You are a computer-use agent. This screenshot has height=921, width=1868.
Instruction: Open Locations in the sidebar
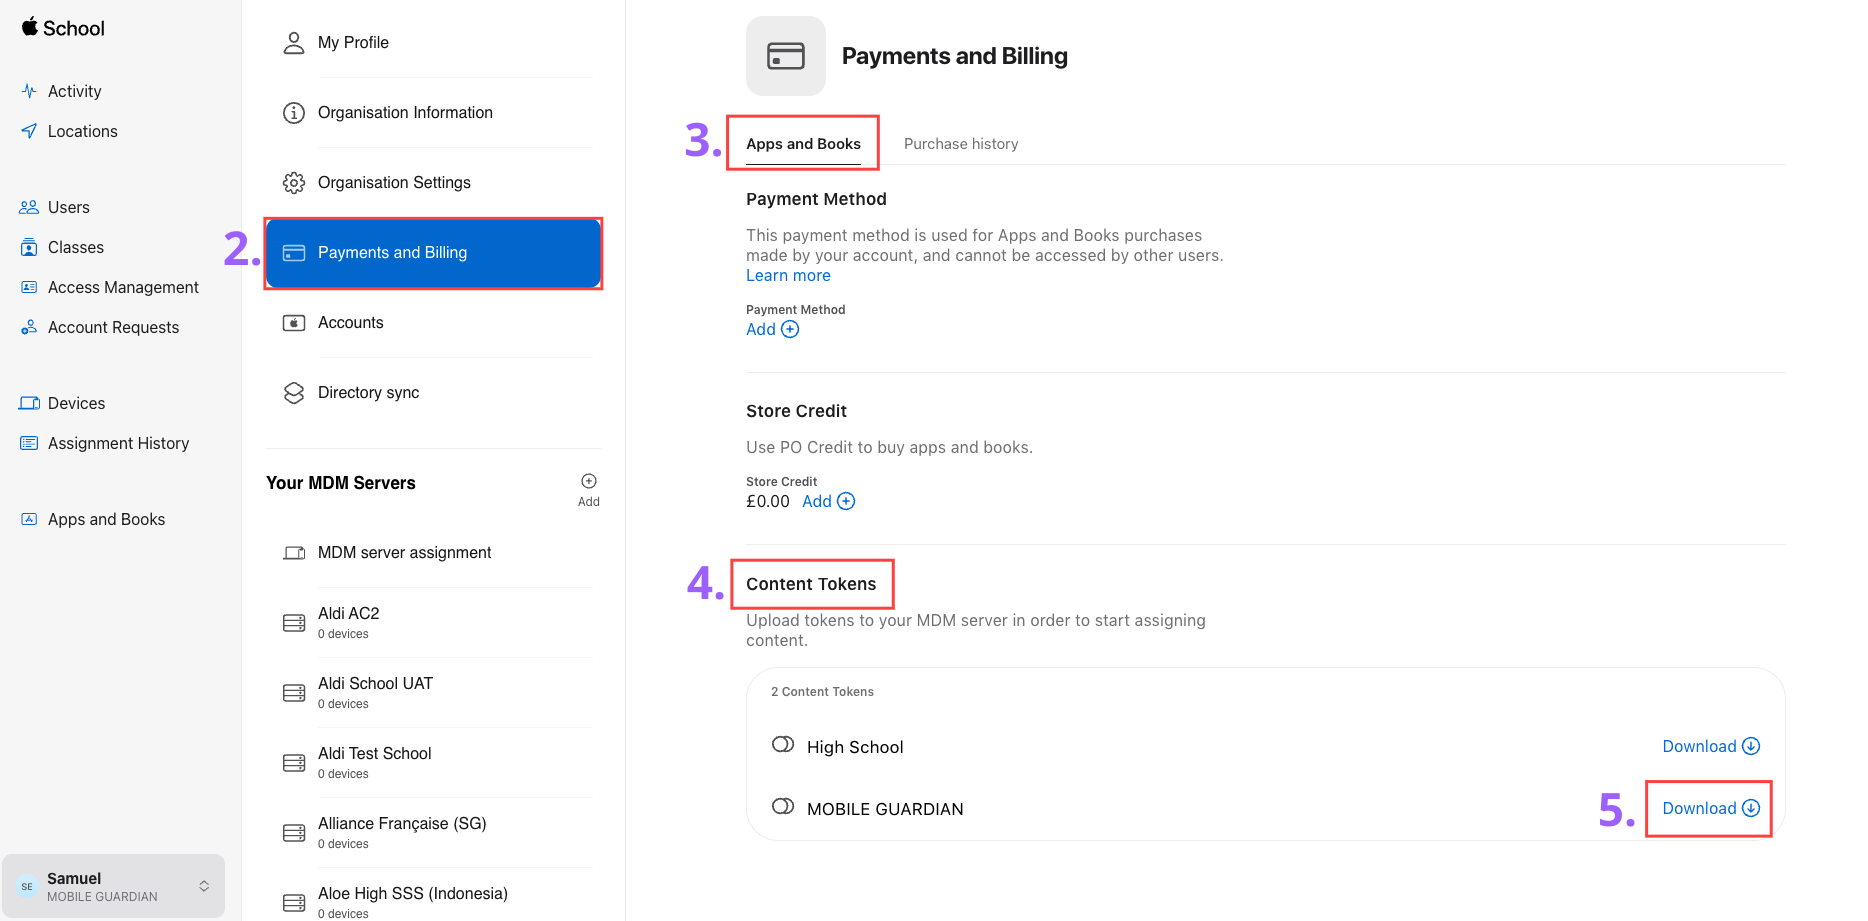click(82, 131)
